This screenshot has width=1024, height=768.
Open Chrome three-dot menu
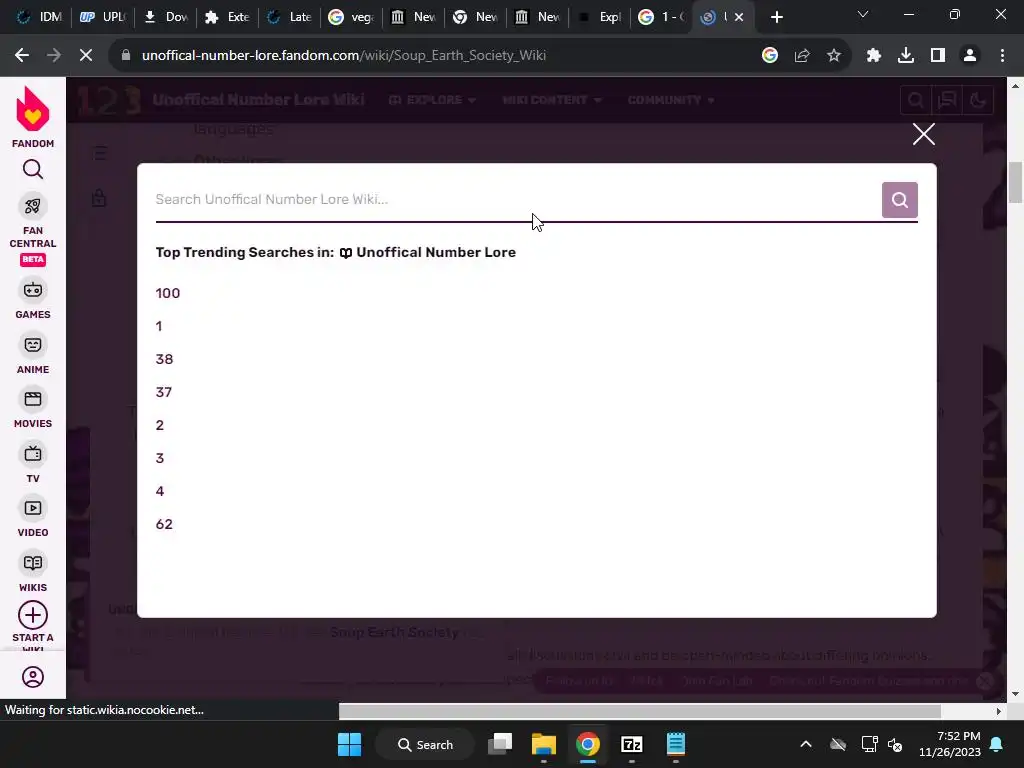[1002, 56]
